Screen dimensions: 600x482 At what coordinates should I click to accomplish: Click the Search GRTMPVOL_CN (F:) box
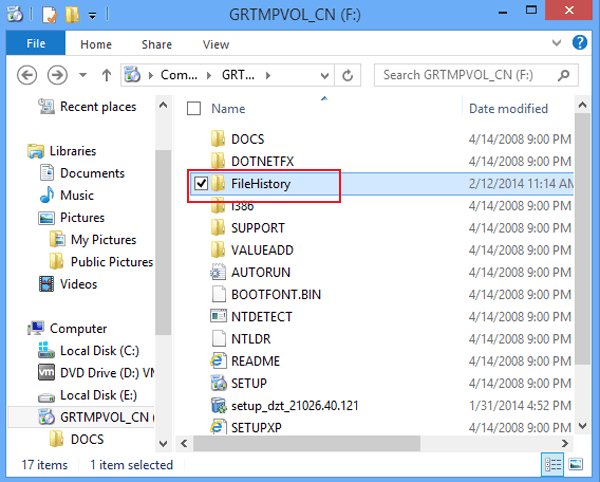pyautogui.click(x=476, y=75)
